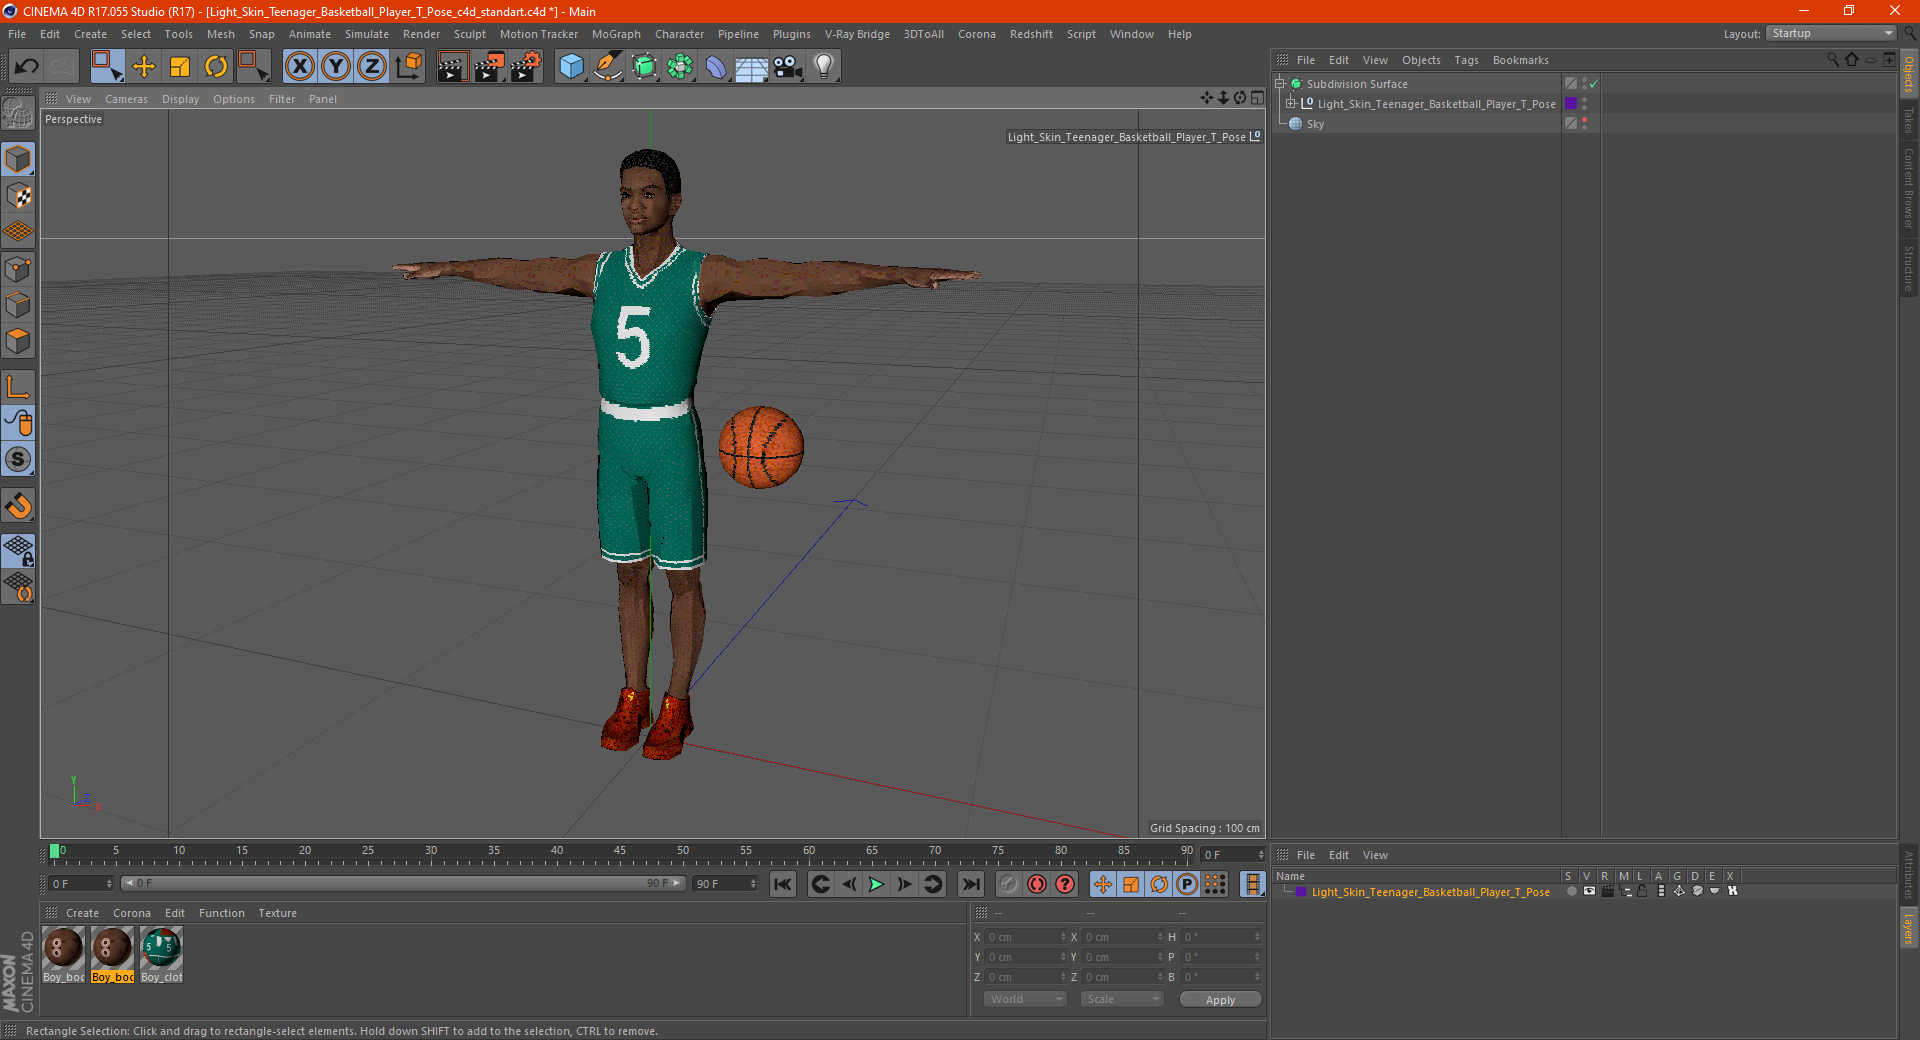Open the Redshift menu
This screenshot has width=1920, height=1040.
(x=1031, y=34)
